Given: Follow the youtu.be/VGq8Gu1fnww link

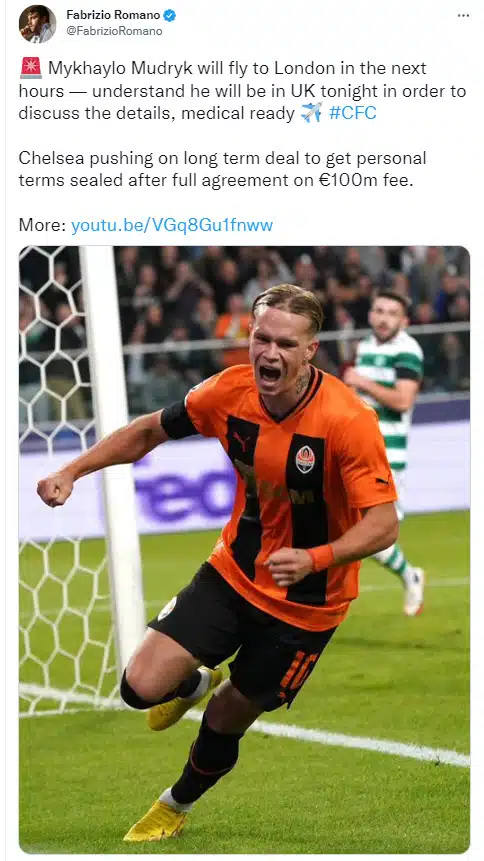Looking at the screenshot, I should [172, 225].
